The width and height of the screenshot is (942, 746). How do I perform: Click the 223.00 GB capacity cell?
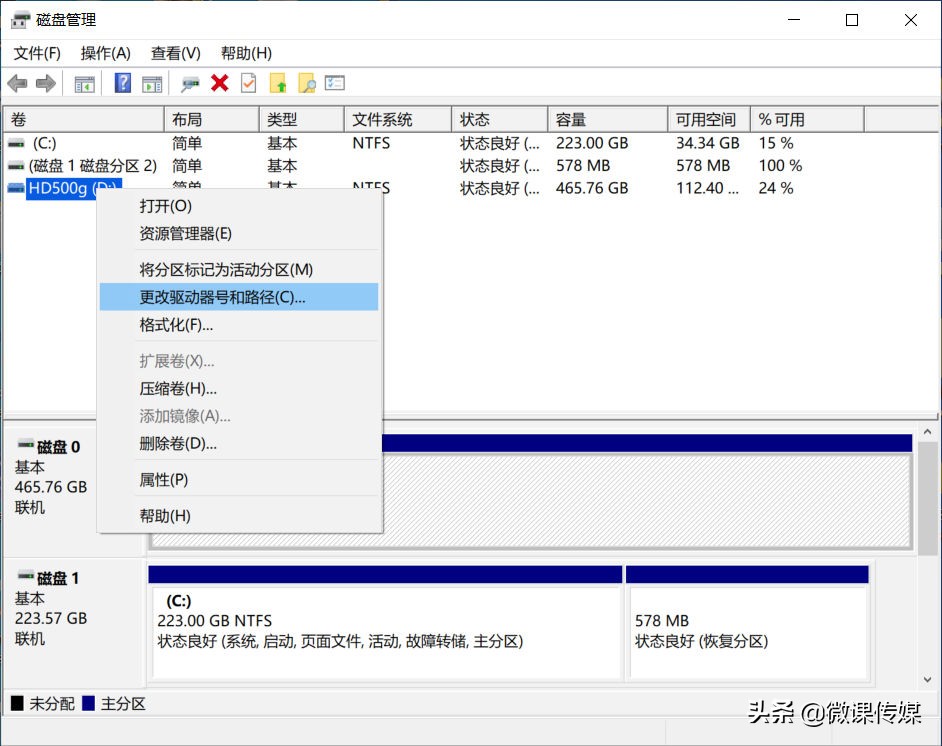point(592,144)
